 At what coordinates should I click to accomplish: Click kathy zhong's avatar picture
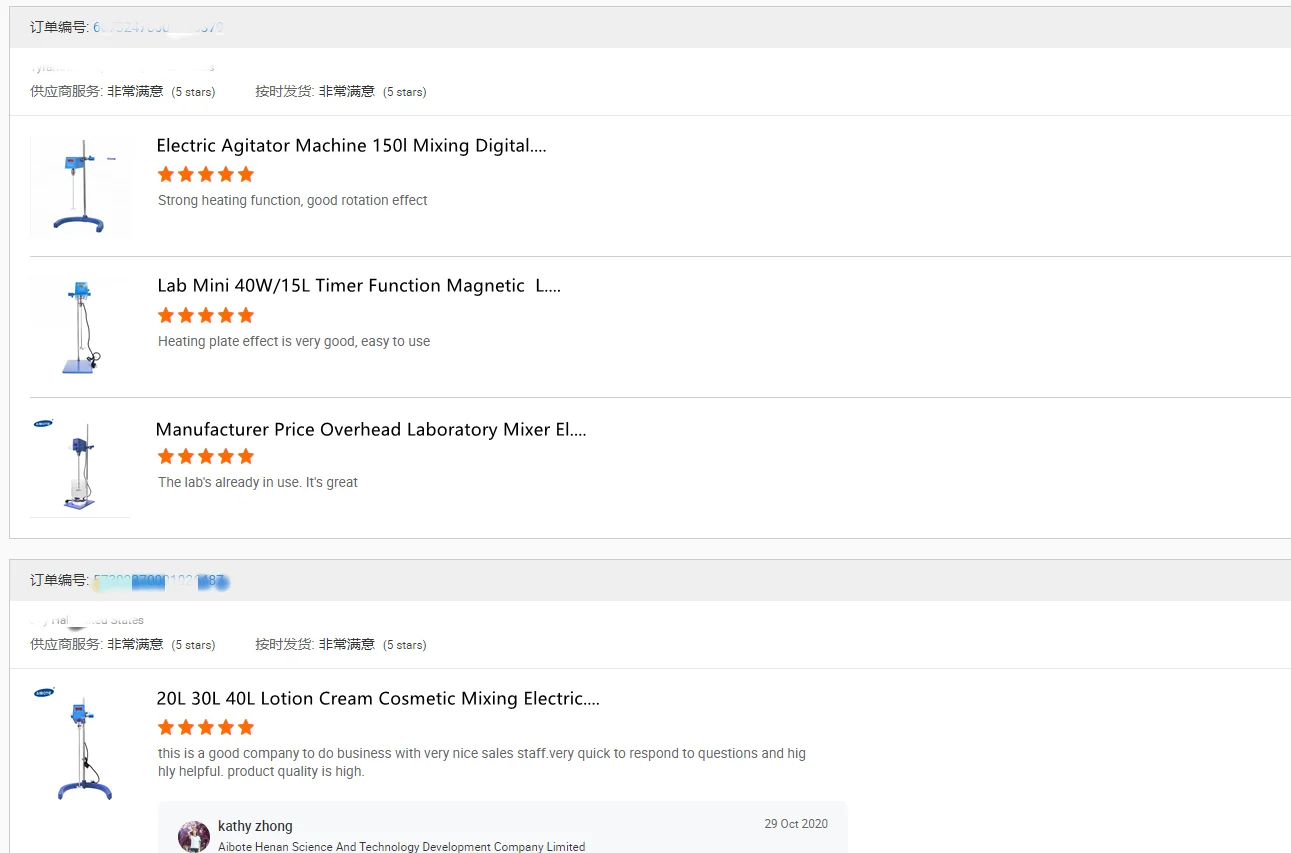tap(194, 836)
